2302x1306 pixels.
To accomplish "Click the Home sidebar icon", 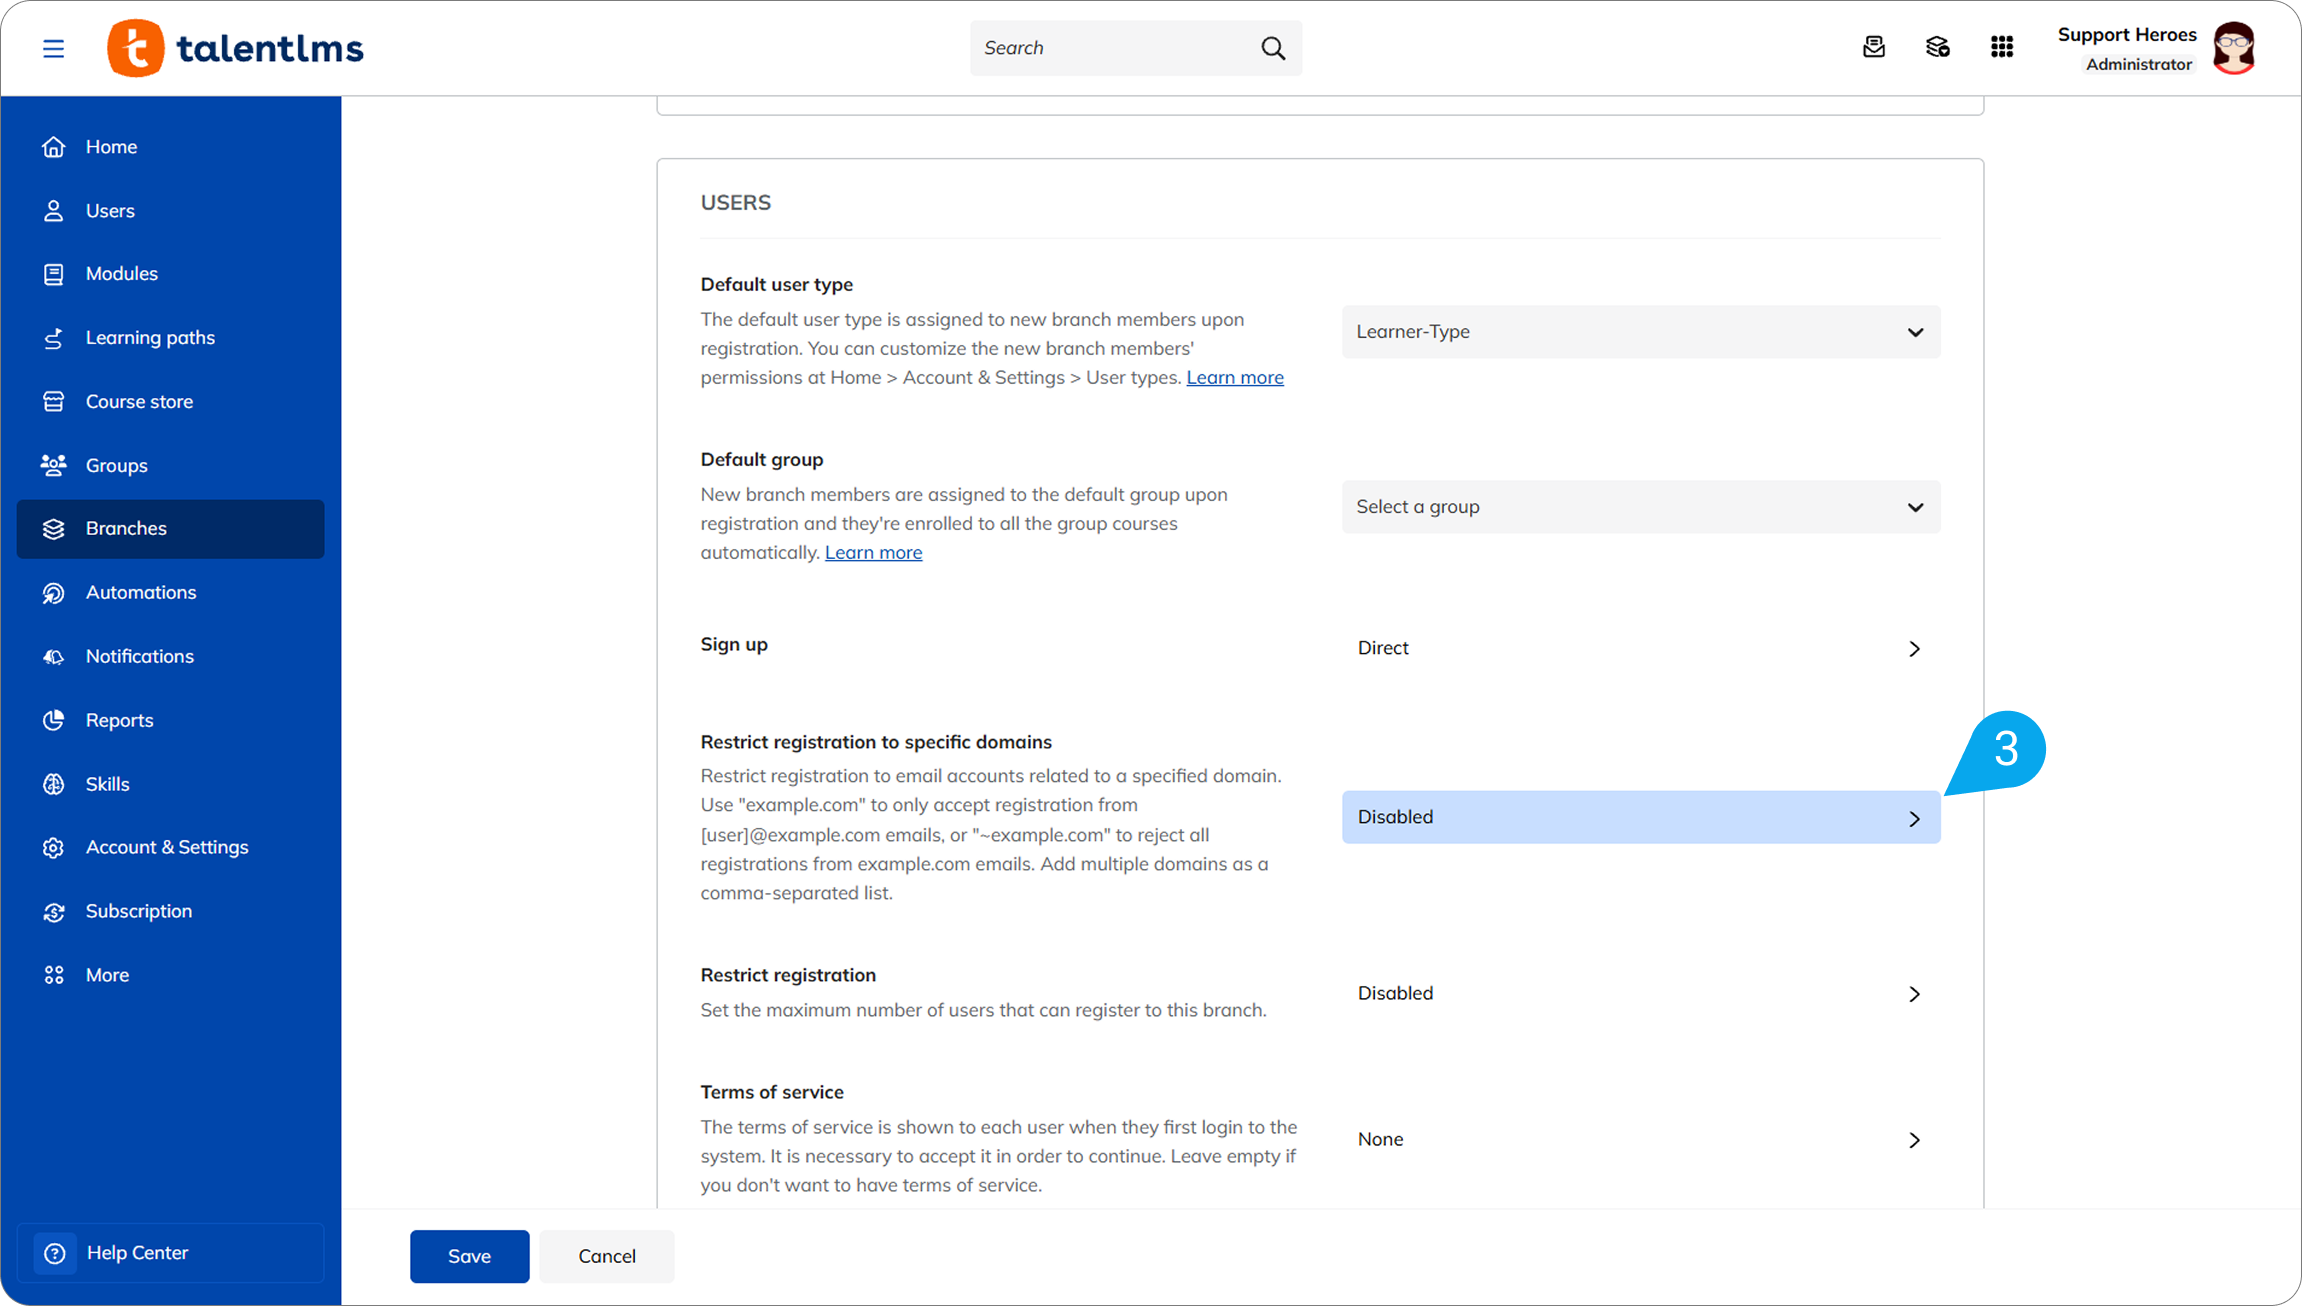I will [54, 147].
